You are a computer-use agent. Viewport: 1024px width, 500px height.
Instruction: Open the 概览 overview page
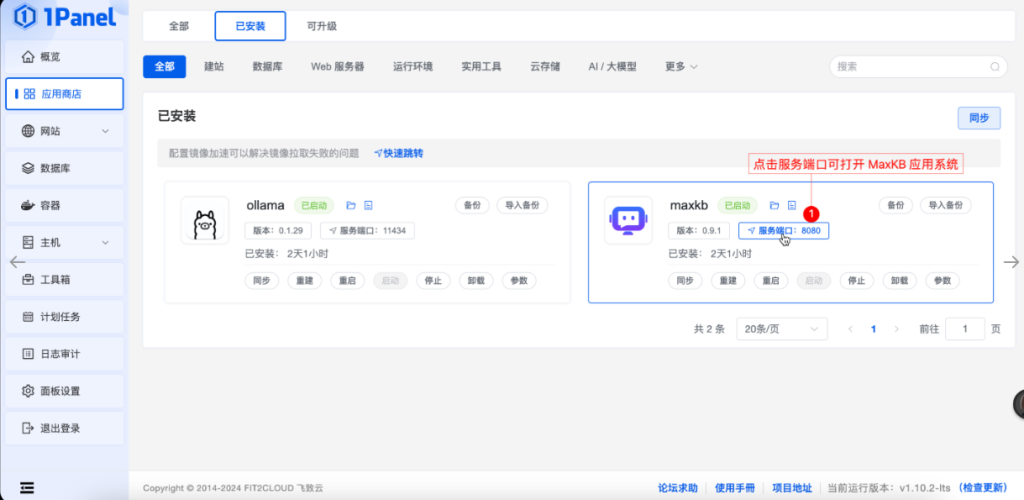(64, 57)
